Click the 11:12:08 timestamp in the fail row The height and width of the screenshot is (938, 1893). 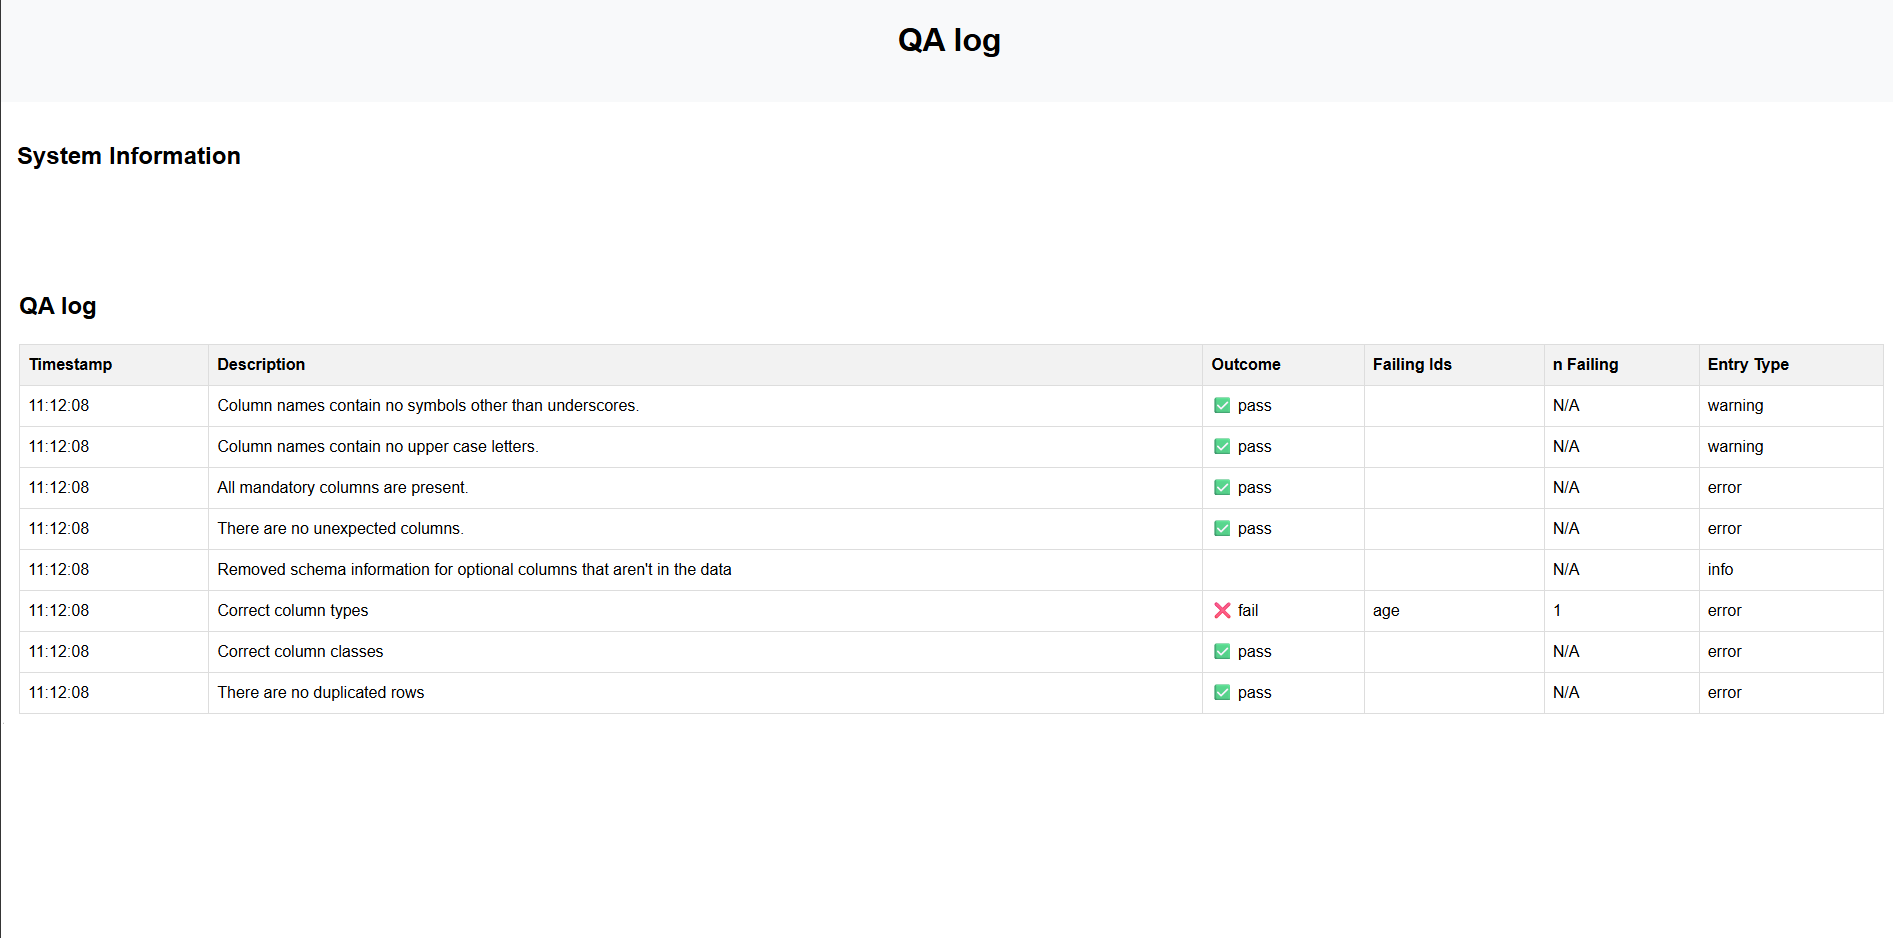point(58,610)
